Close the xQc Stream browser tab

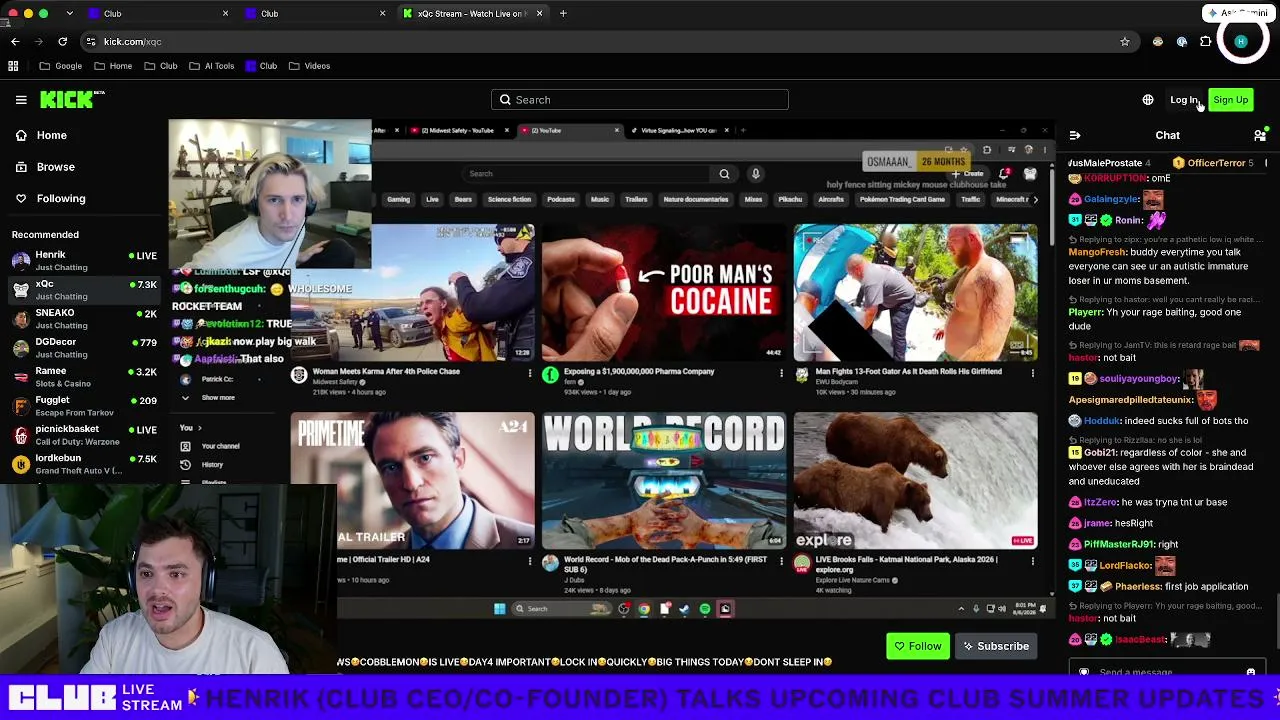[539, 14]
